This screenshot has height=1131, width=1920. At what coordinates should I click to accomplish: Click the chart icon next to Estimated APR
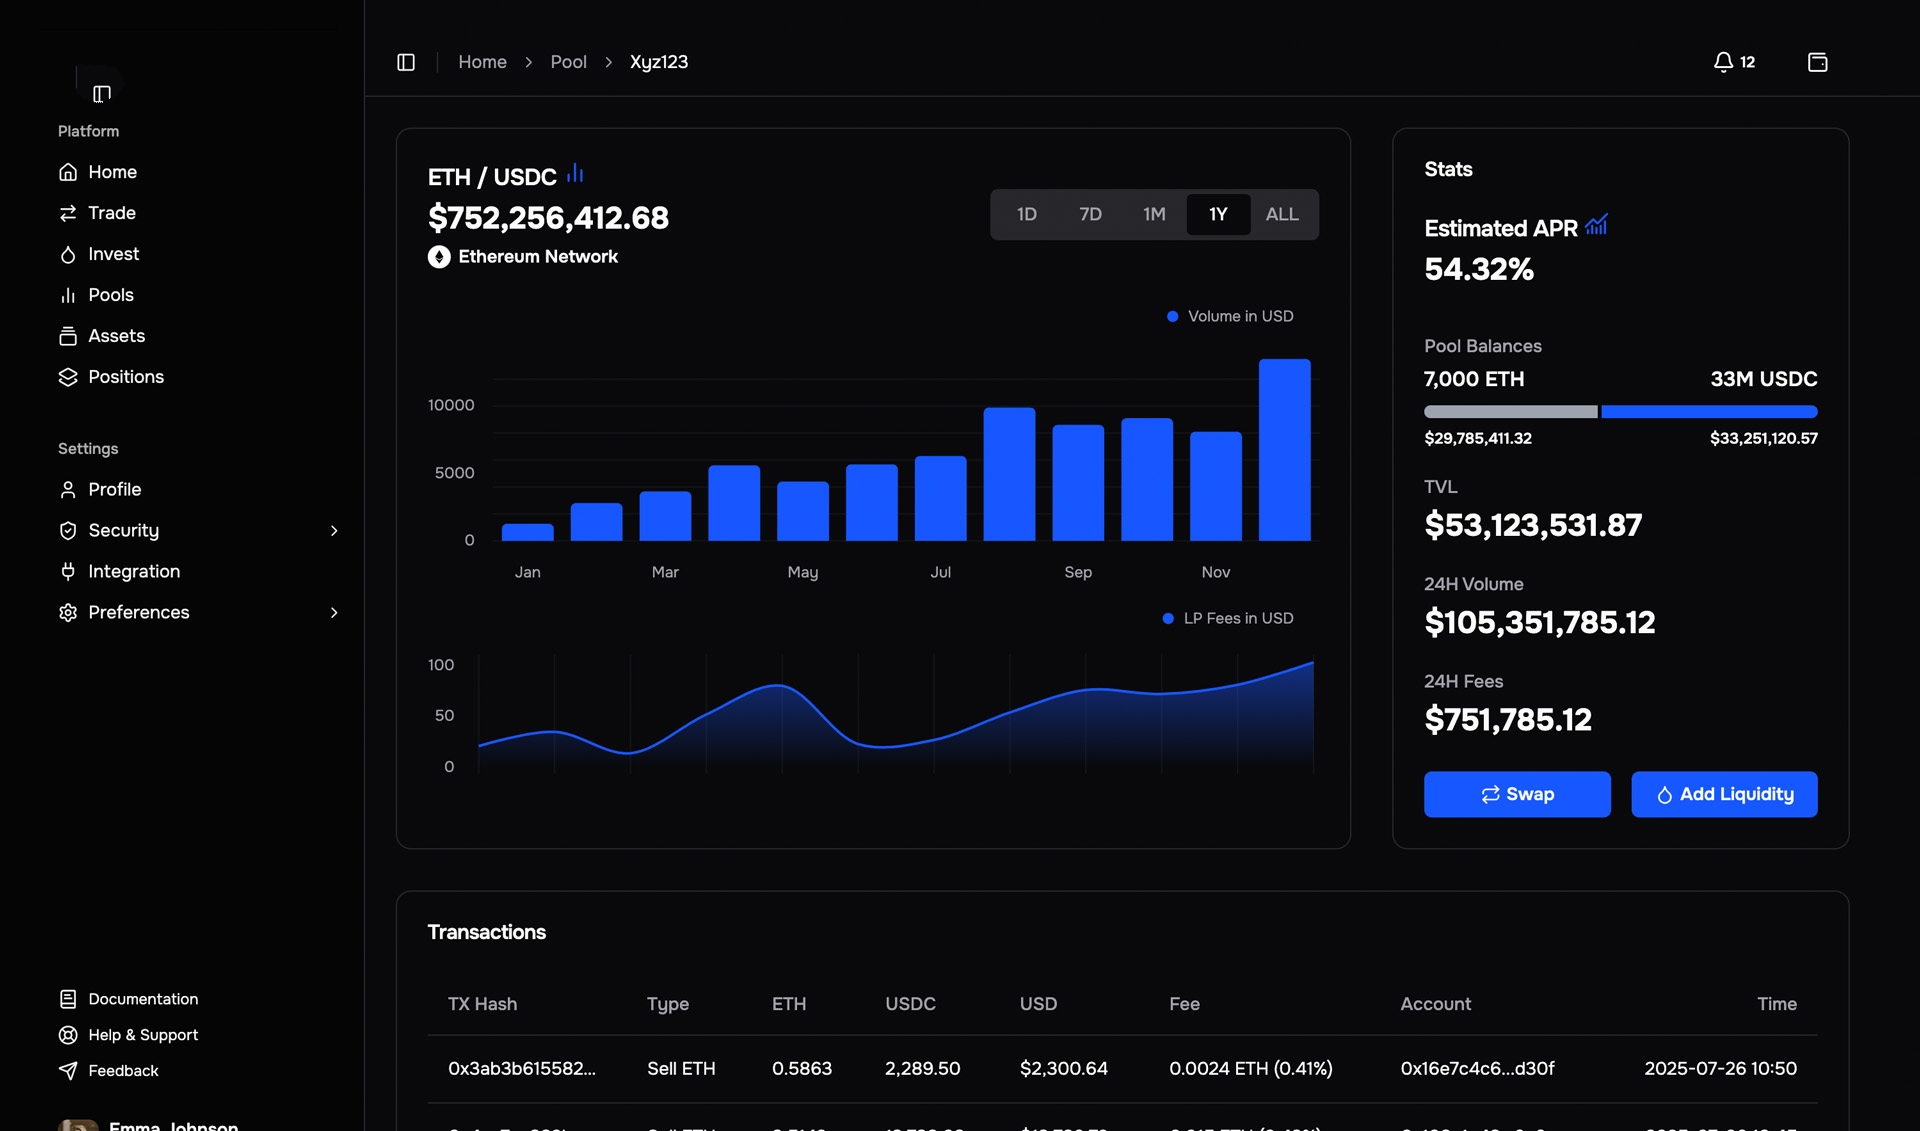point(1596,225)
